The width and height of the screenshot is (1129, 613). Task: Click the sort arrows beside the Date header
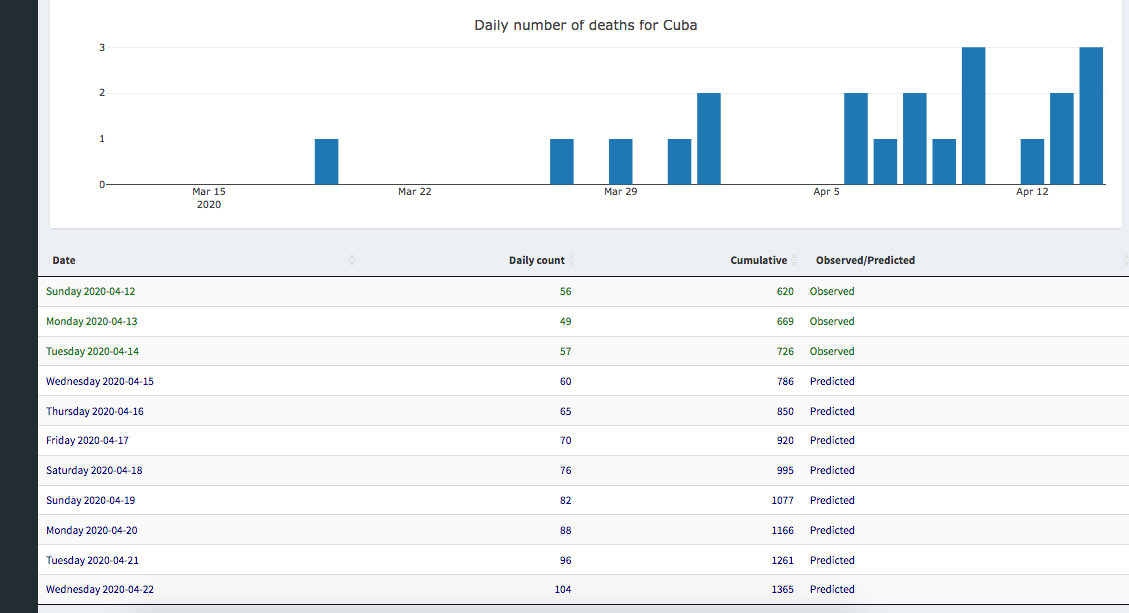click(x=351, y=260)
